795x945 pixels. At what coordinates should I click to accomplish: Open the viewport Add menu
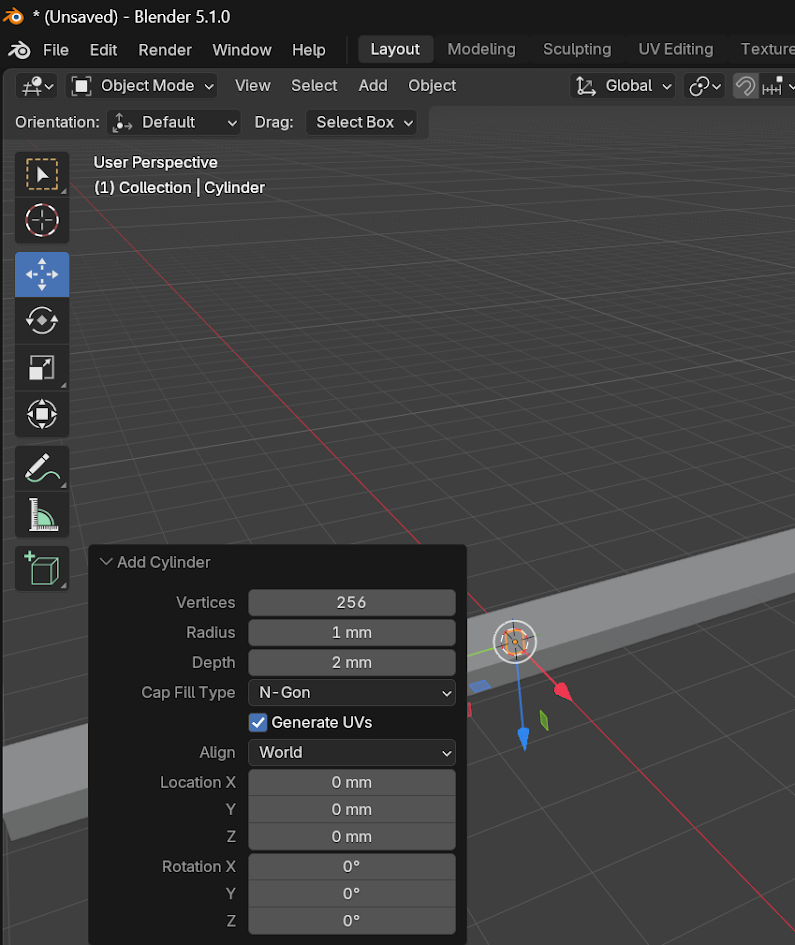click(x=373, y=86)
